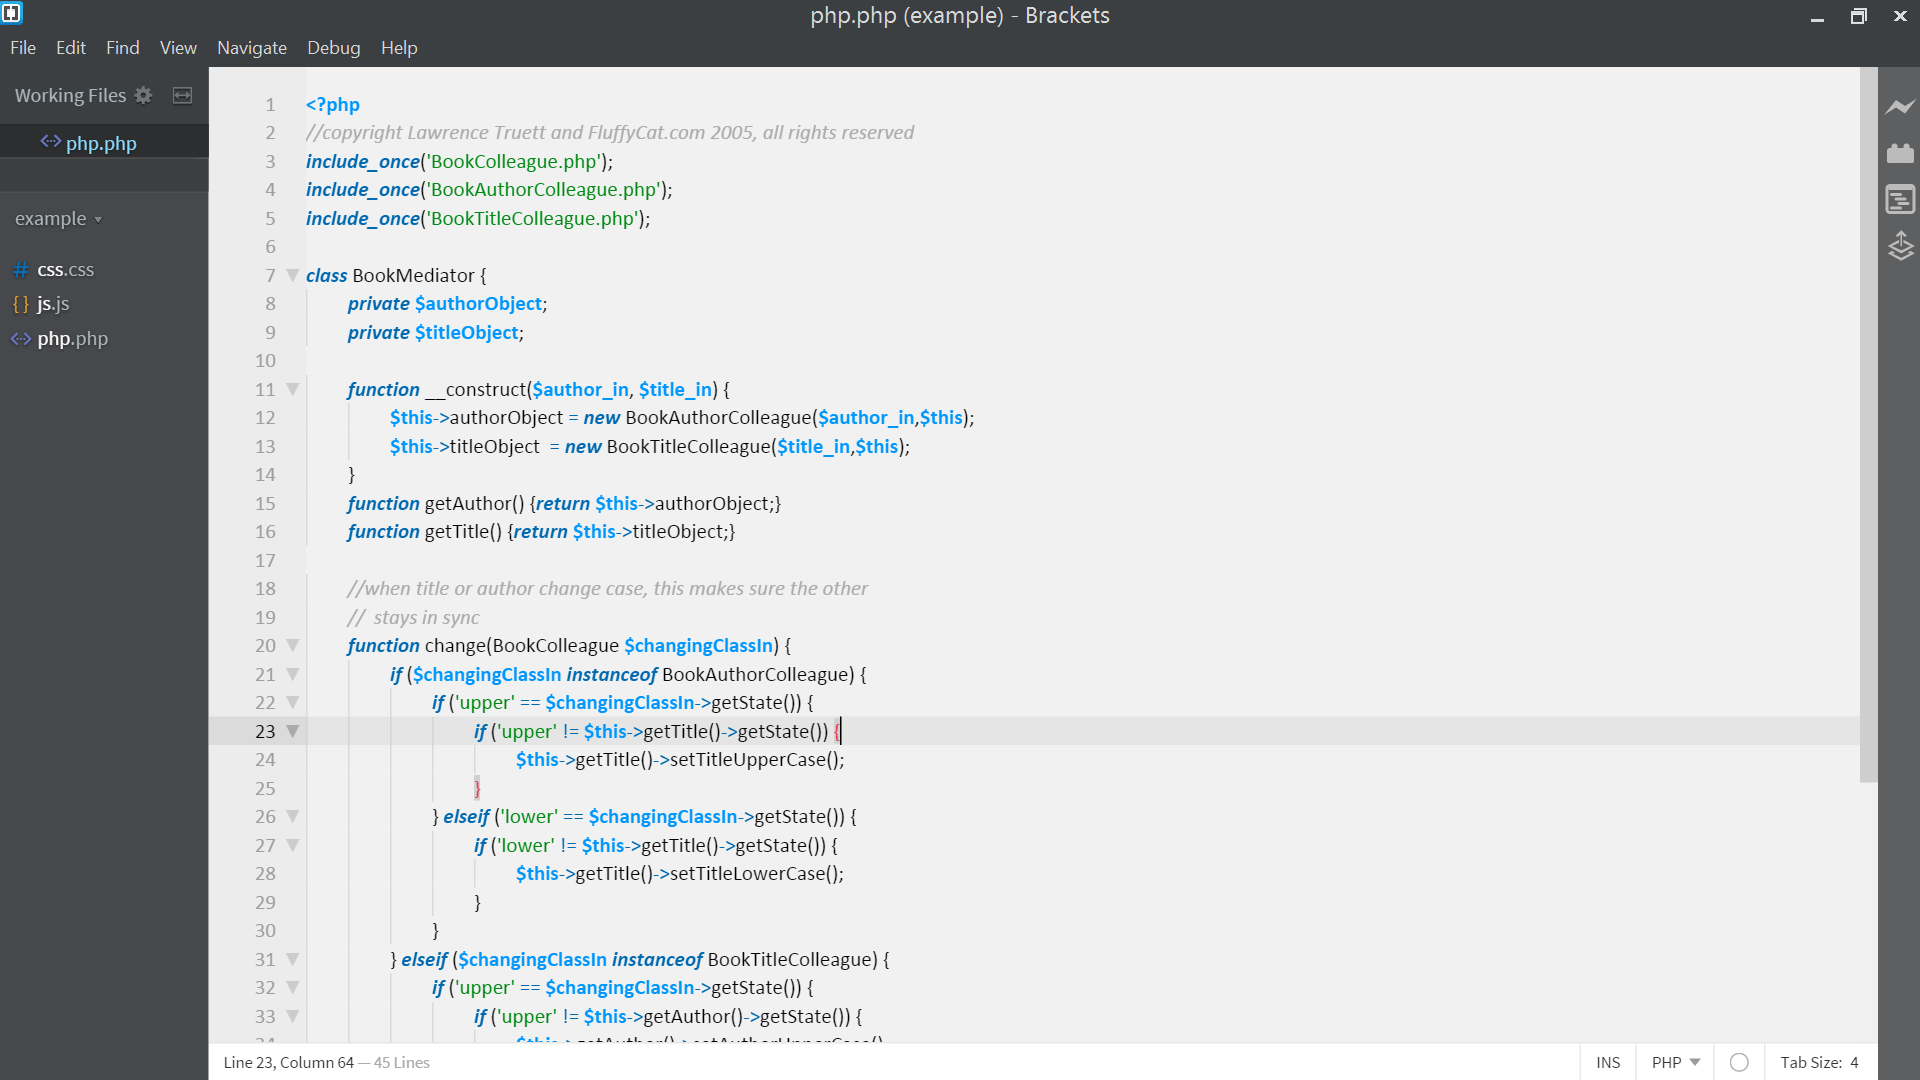Enable split view from Working Files header
This screenshot has height=1080, width=1920.
click(x=182, y=95)
